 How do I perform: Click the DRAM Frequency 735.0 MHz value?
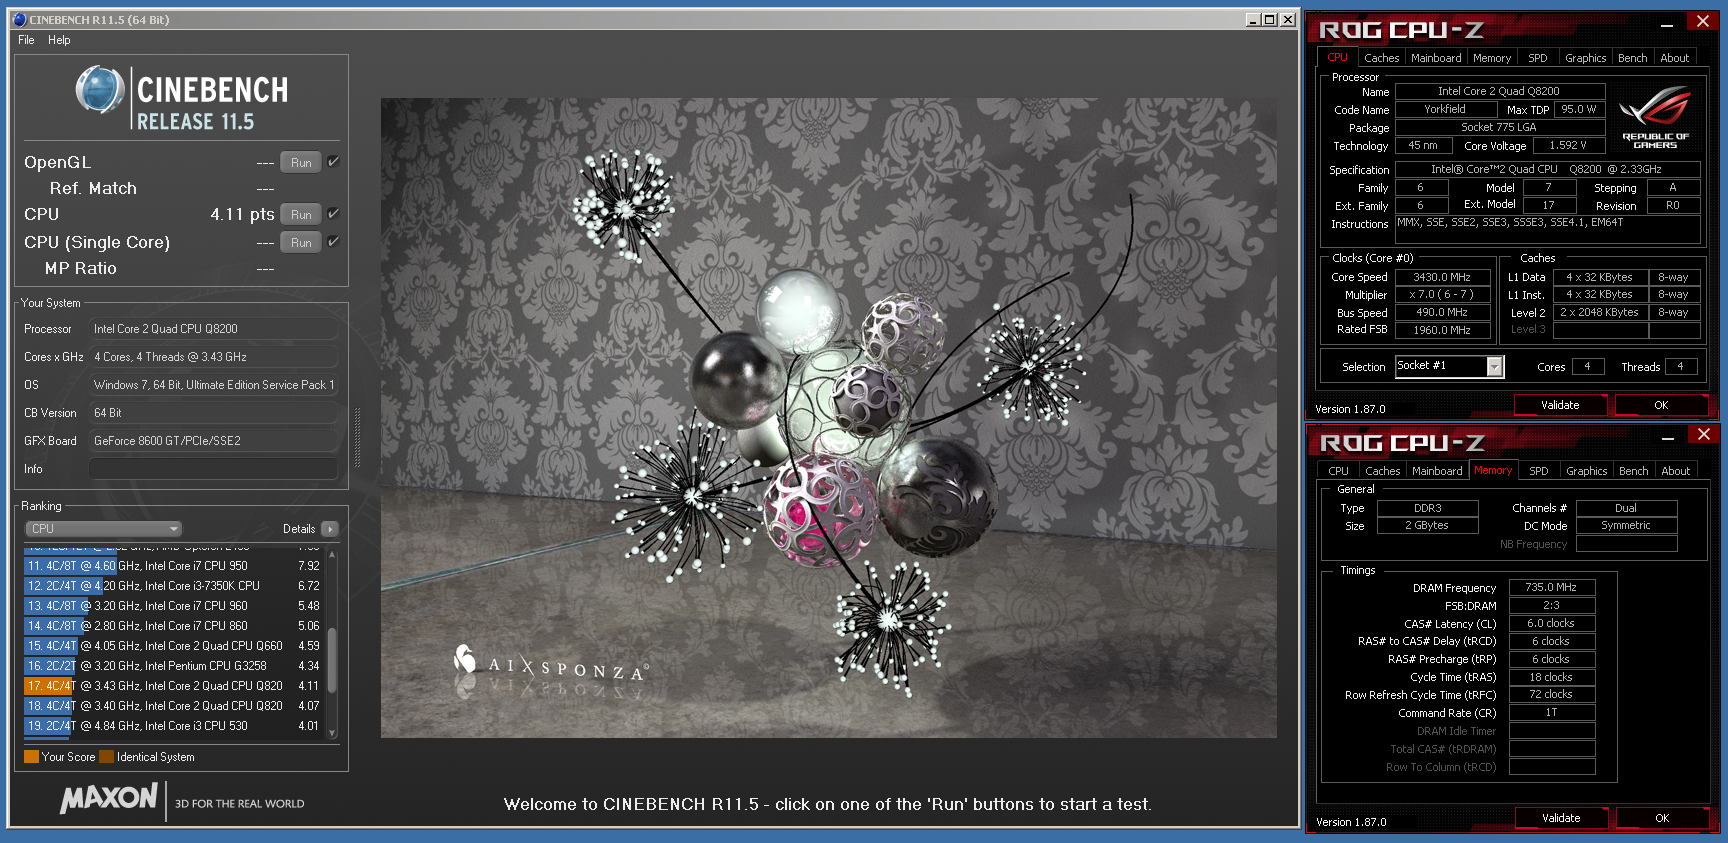coord(1551,588)
